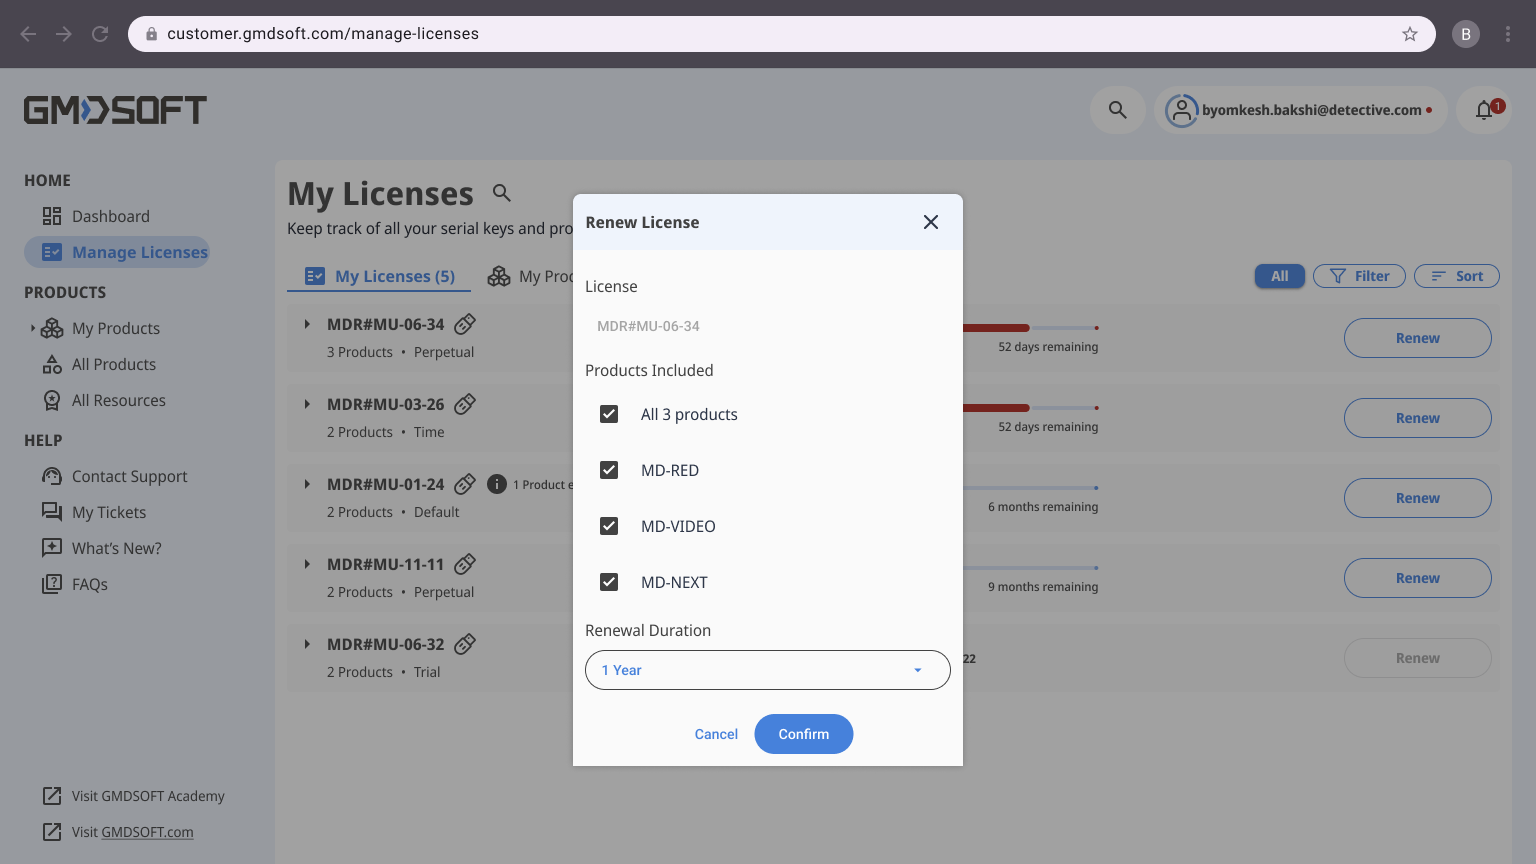Viewport: 1536px width, 864px height.
Task: Open the browser three-dot menu
Action: pyautogui.click(x=1508, y=34)
